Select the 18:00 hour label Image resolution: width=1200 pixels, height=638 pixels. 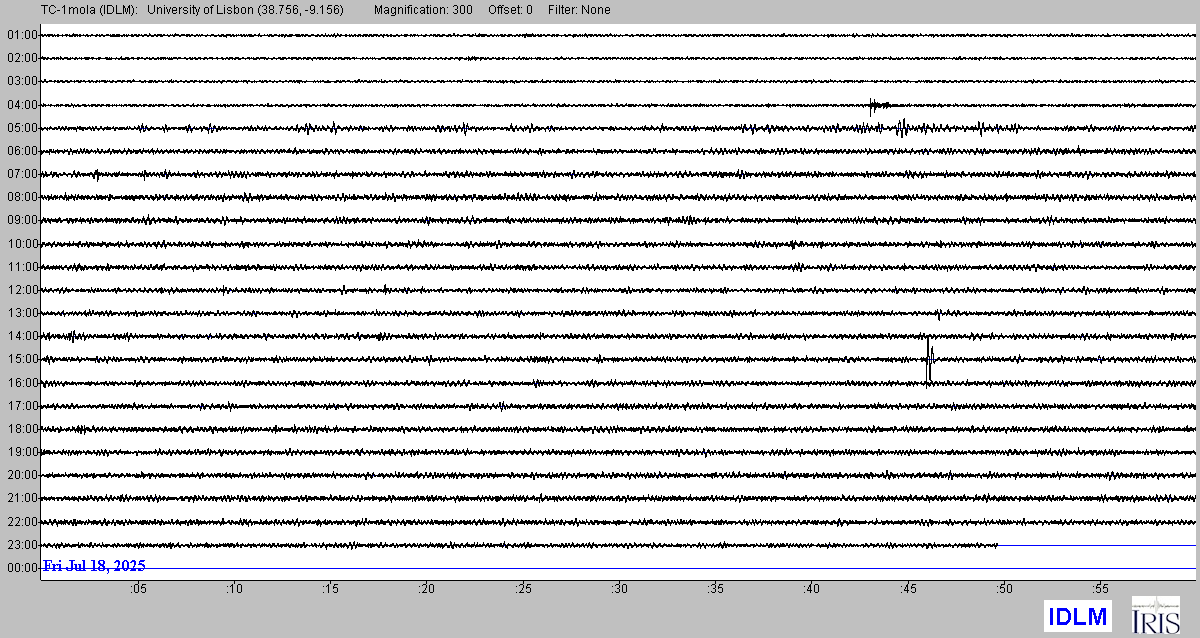[22, 429]
